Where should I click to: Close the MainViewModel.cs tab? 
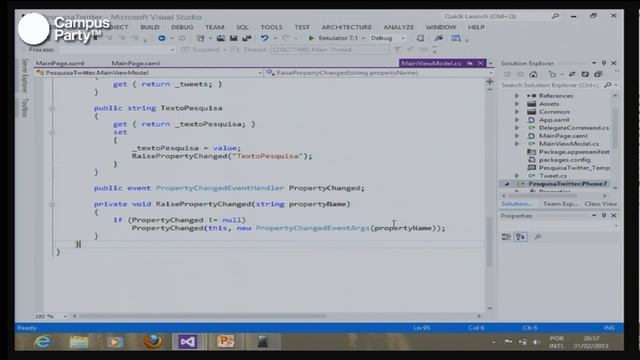point(480,63)
